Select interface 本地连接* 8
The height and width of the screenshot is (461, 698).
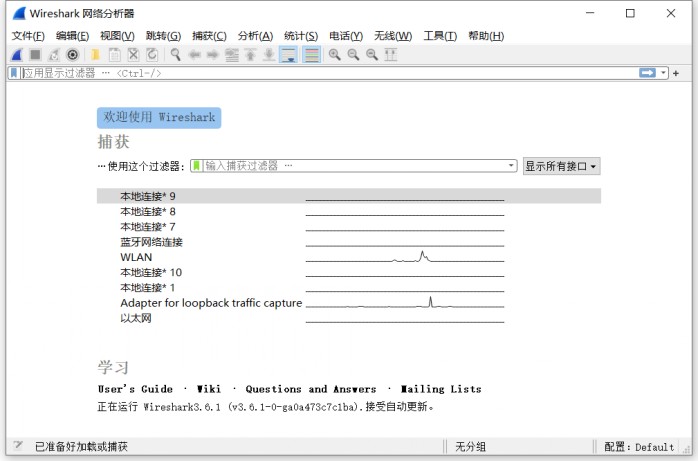pyautogui.click(x=349, y=211)
